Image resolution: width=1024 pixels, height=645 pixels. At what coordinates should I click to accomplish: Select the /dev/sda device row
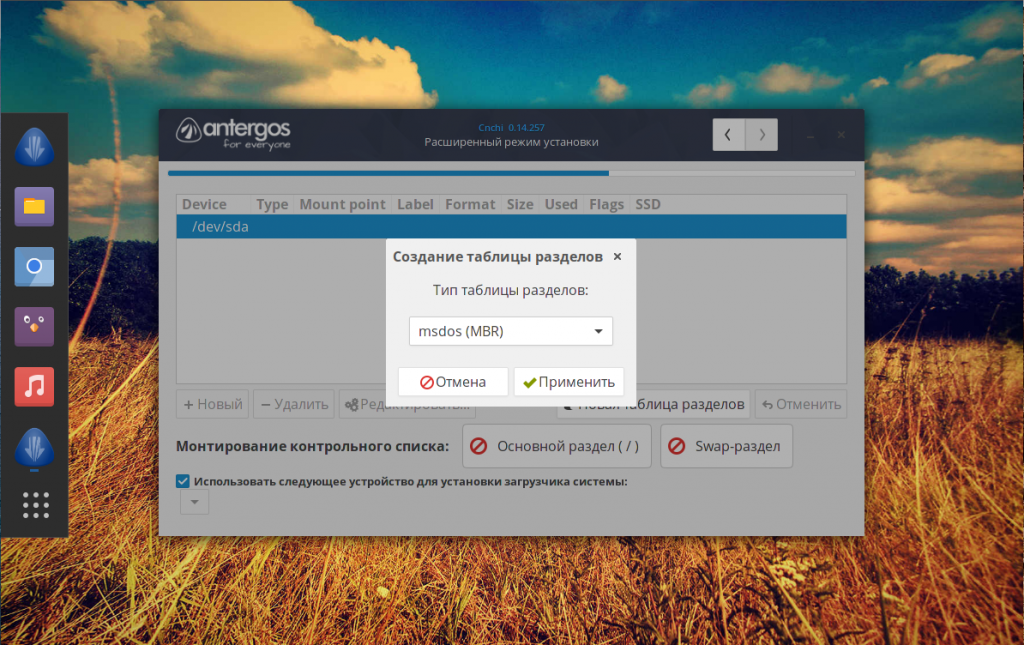(511, 227)
